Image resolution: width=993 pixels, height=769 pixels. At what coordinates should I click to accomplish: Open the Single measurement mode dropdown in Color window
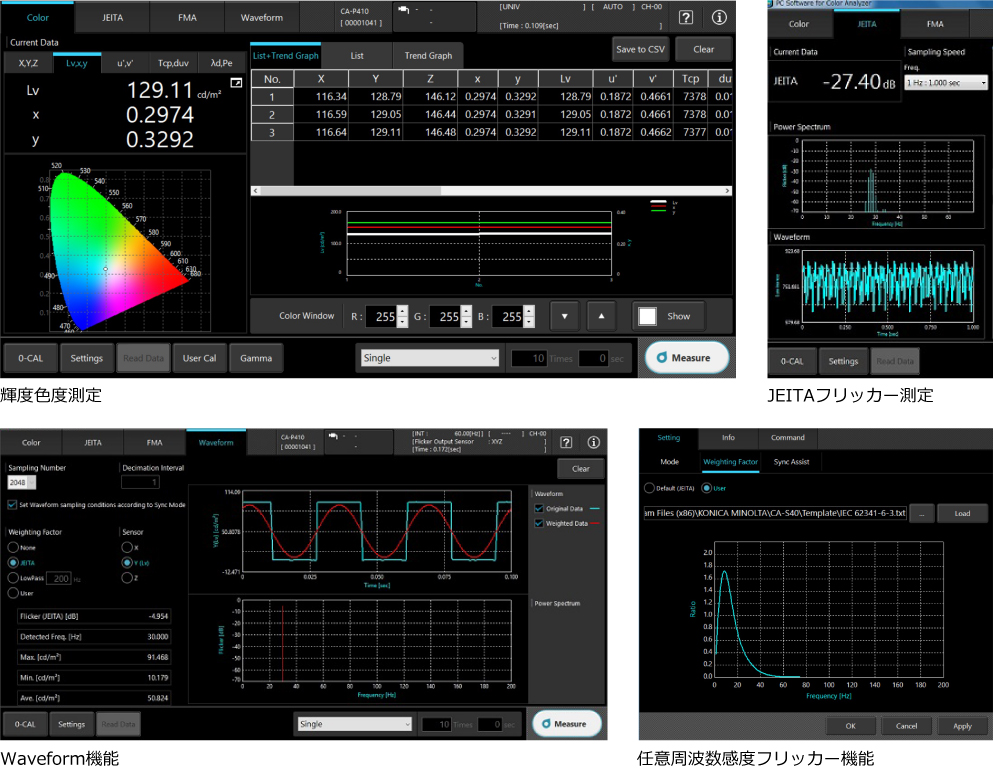(x=430, y=358)
